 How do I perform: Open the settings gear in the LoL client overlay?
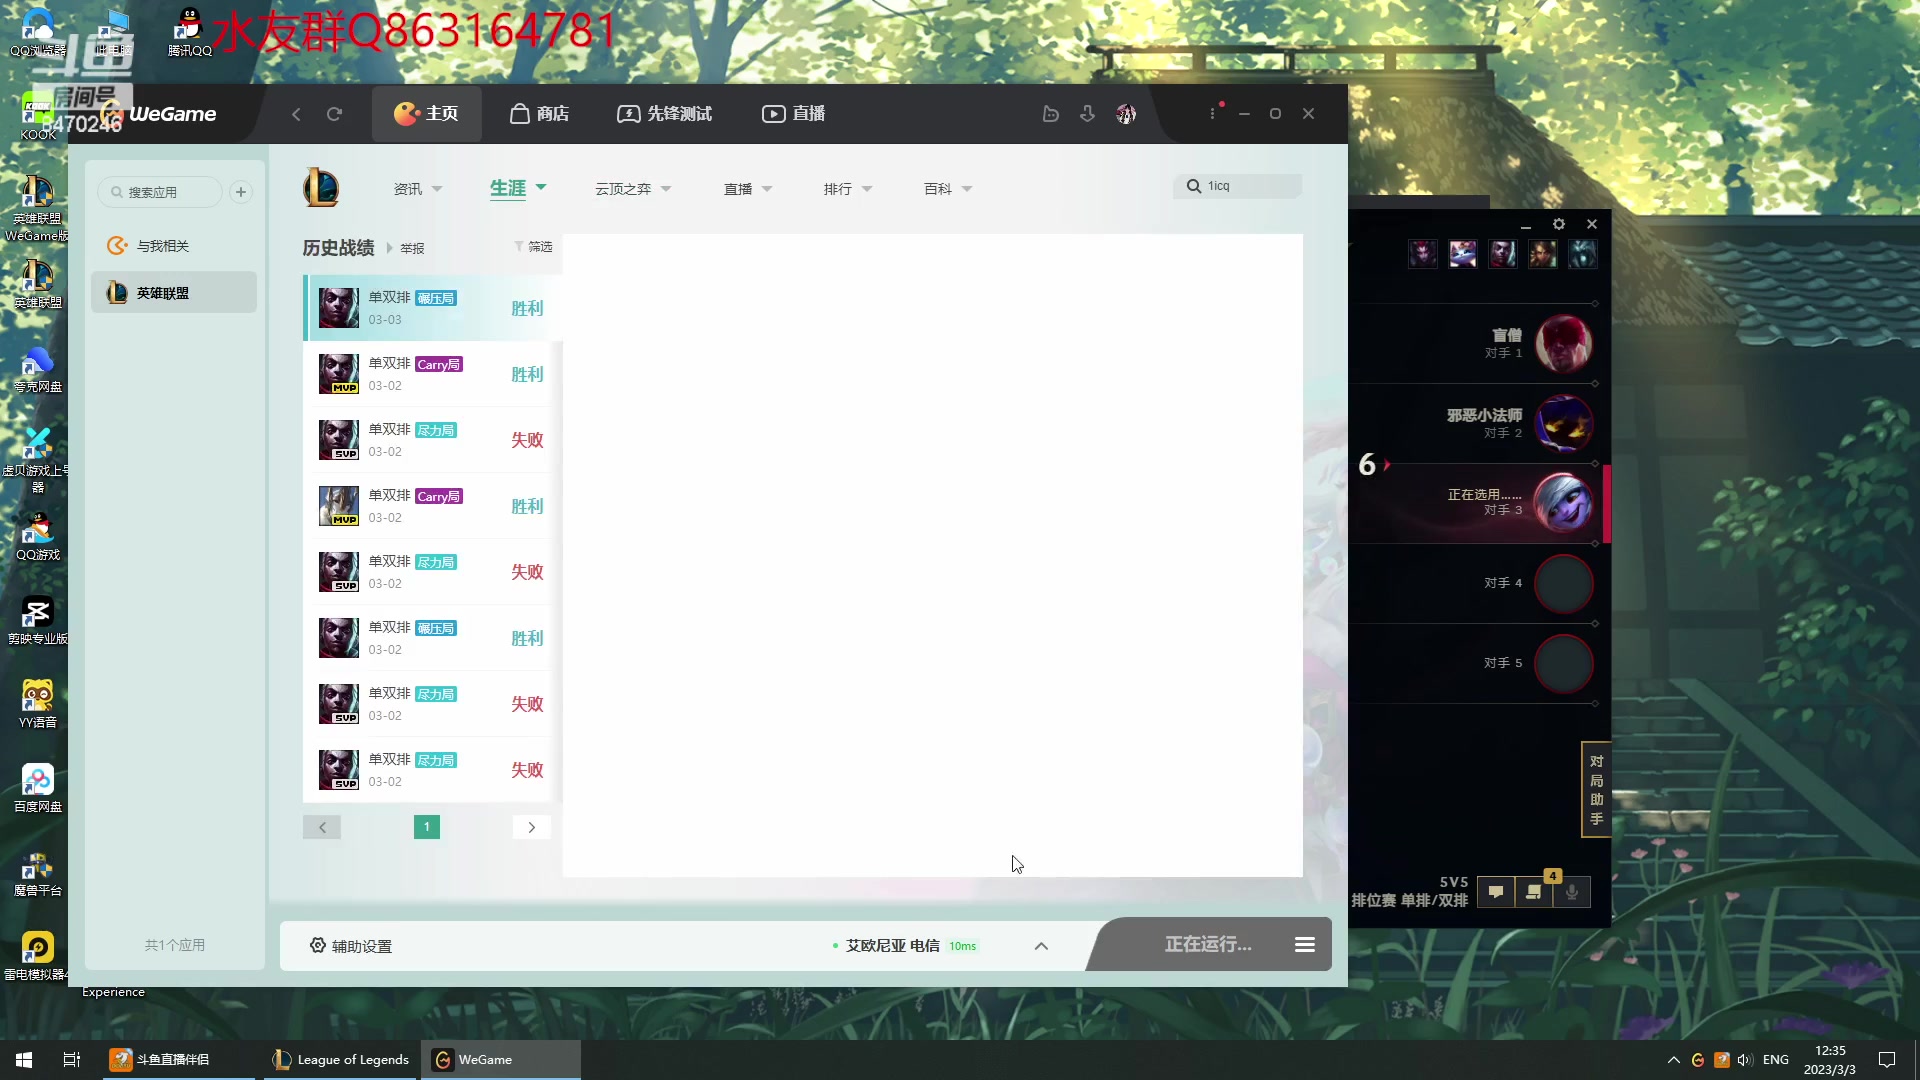(x=1559, y=224)
